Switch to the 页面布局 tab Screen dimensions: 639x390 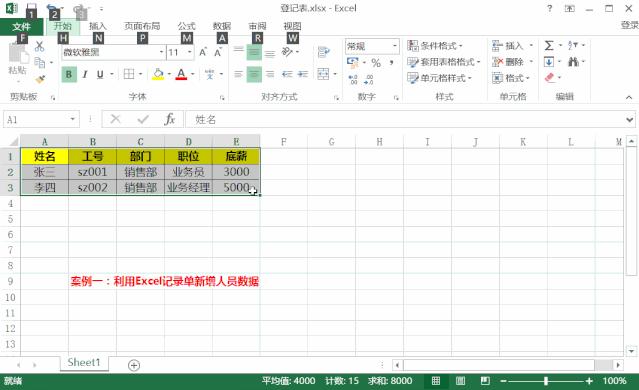pos(142,26)
